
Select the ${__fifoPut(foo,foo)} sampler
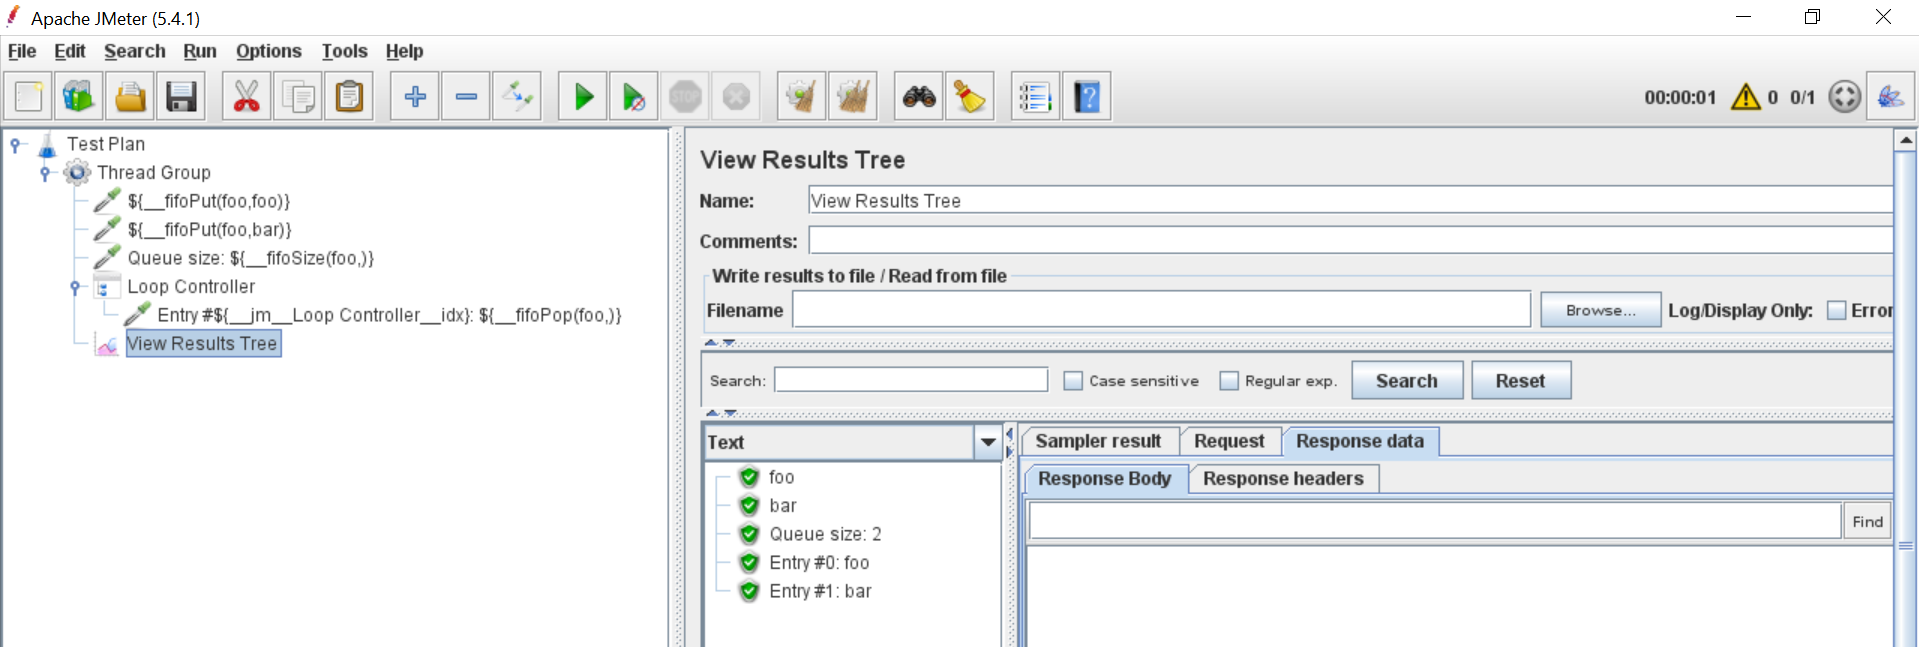coord(208,201)
